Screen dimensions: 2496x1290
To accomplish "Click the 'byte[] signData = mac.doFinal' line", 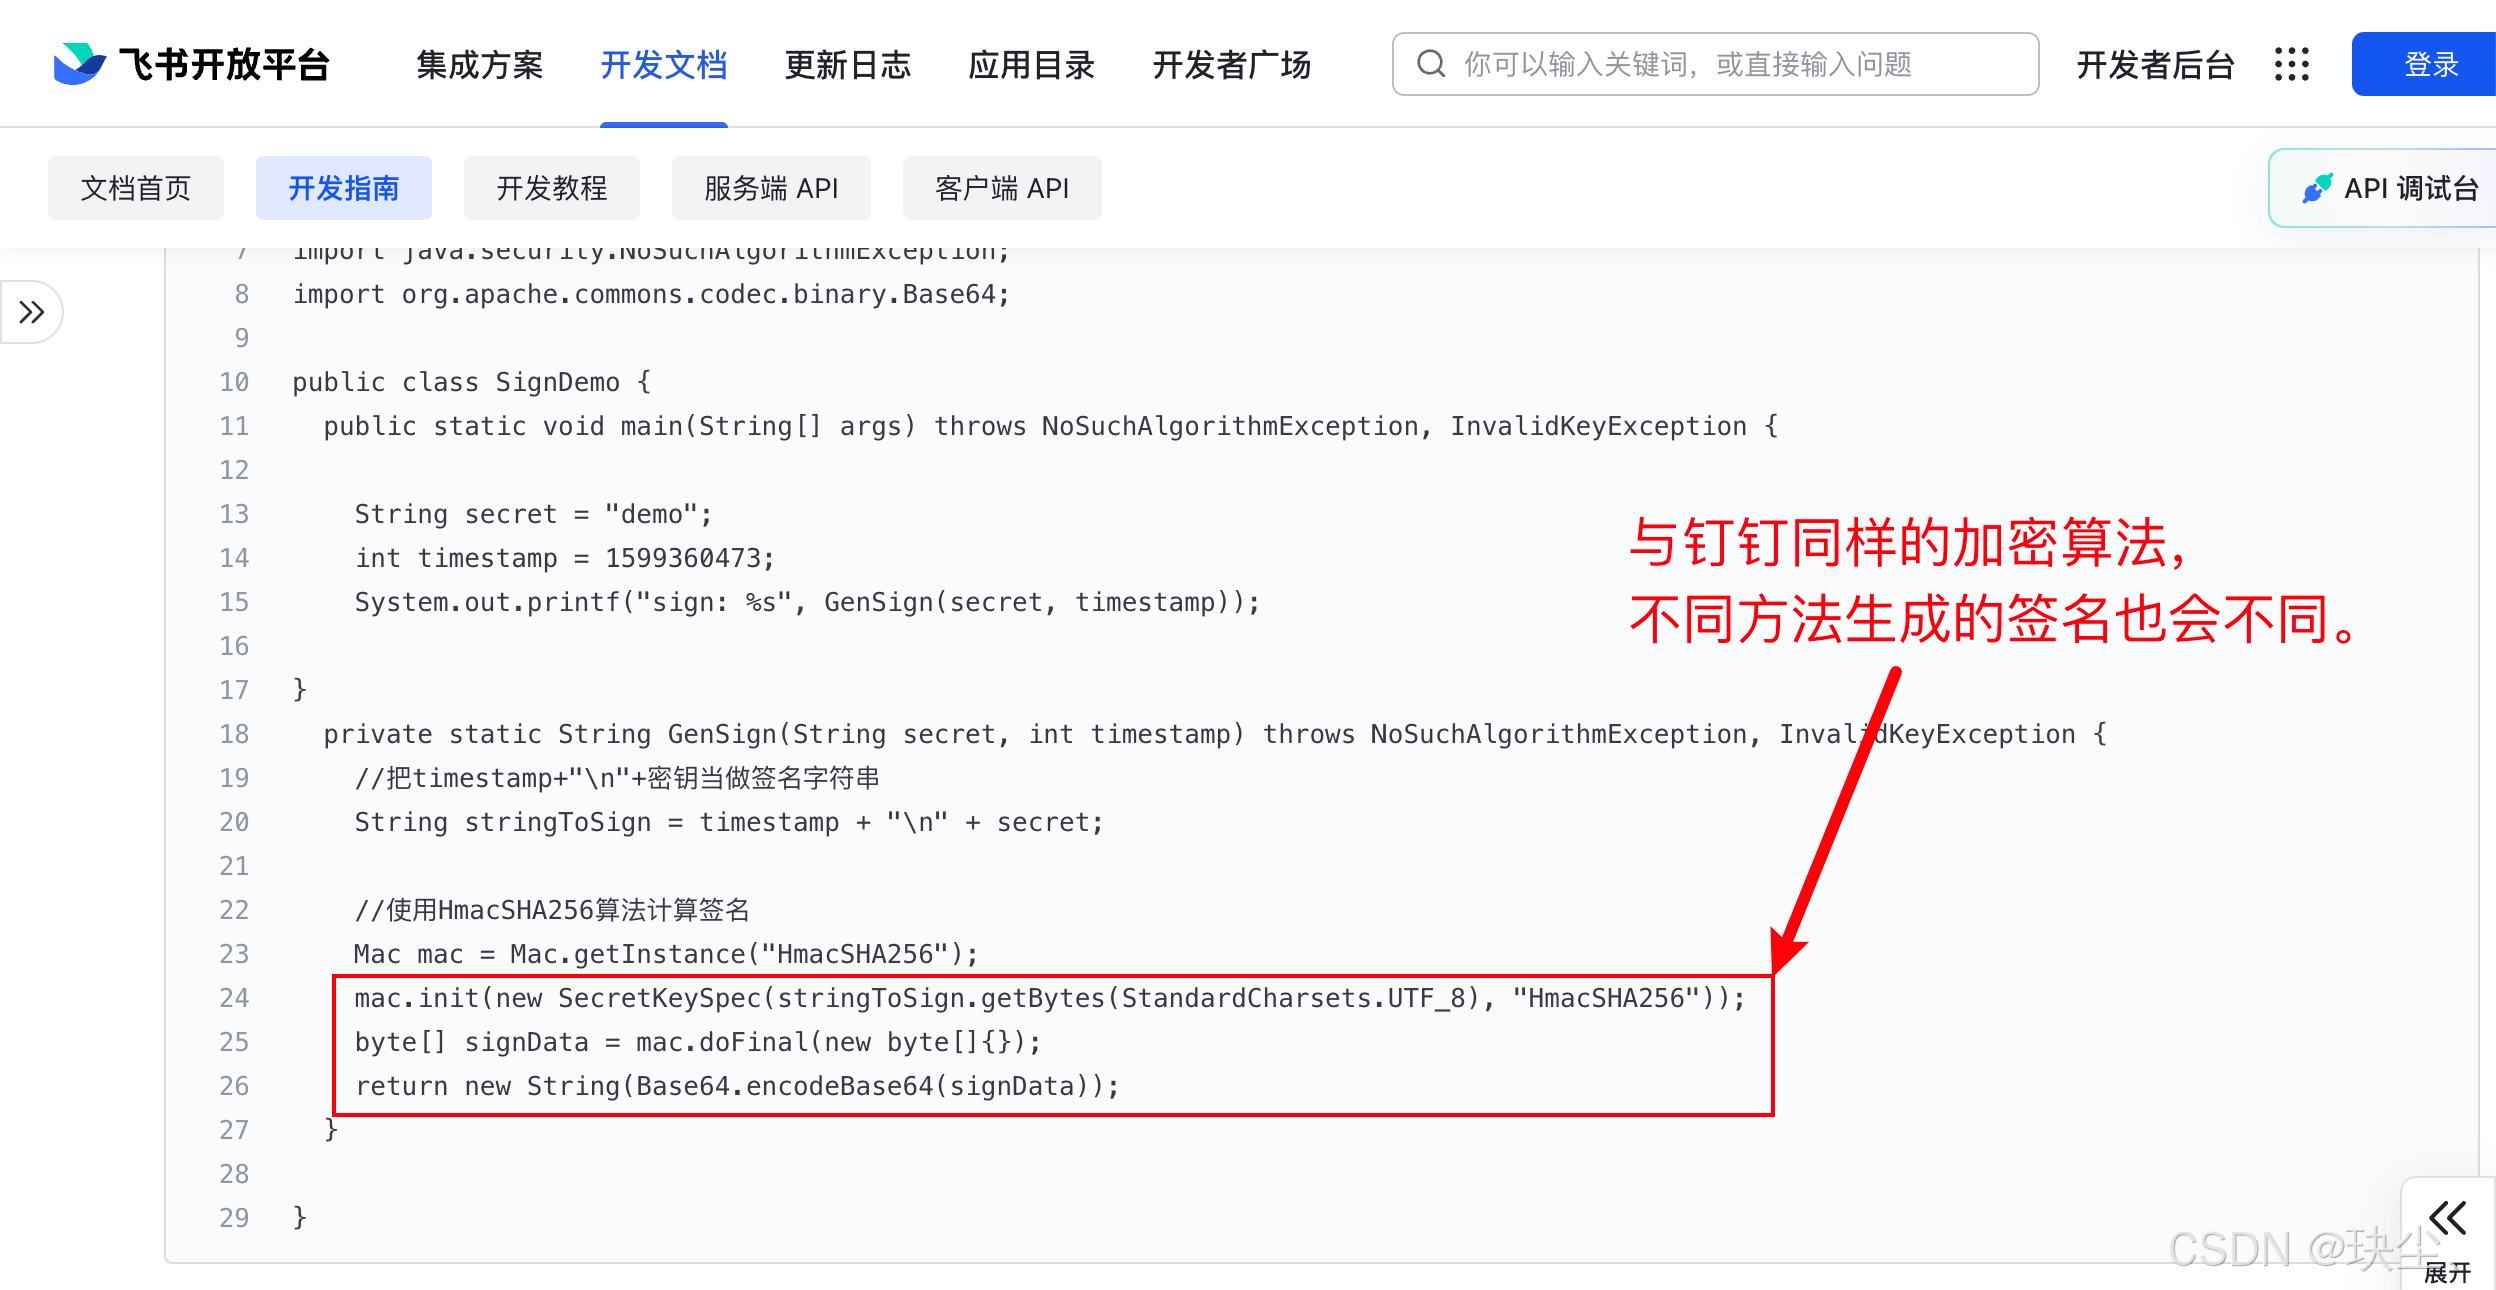I will 698,1042.
